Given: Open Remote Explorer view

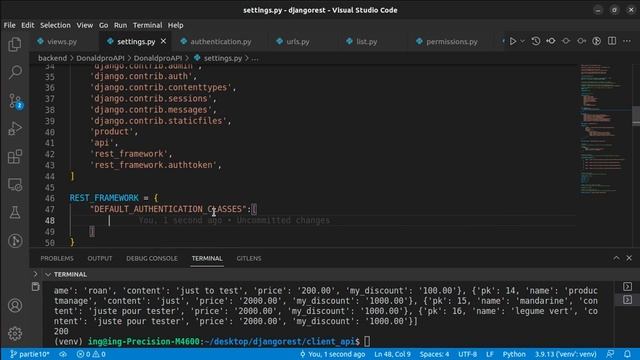Looking at the screenshot, I should point(15,185).
